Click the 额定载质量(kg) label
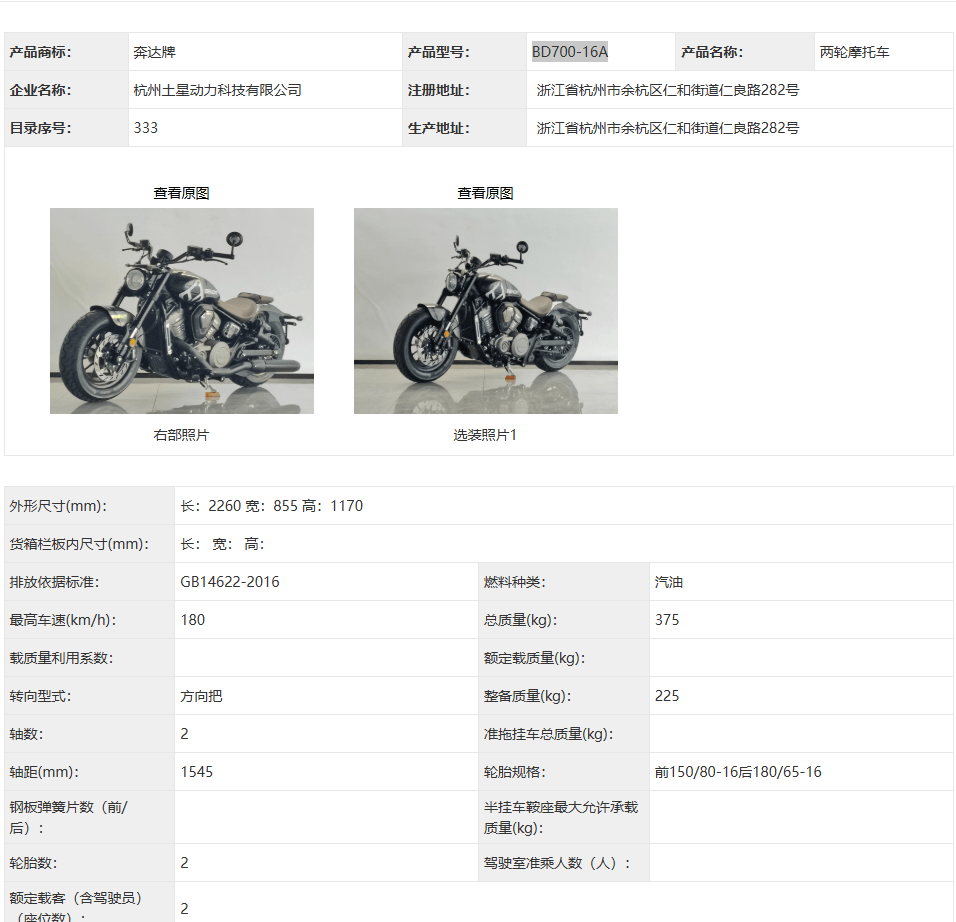Image resolution: width=956 pixels, height=922 pixels. point(534,659)
